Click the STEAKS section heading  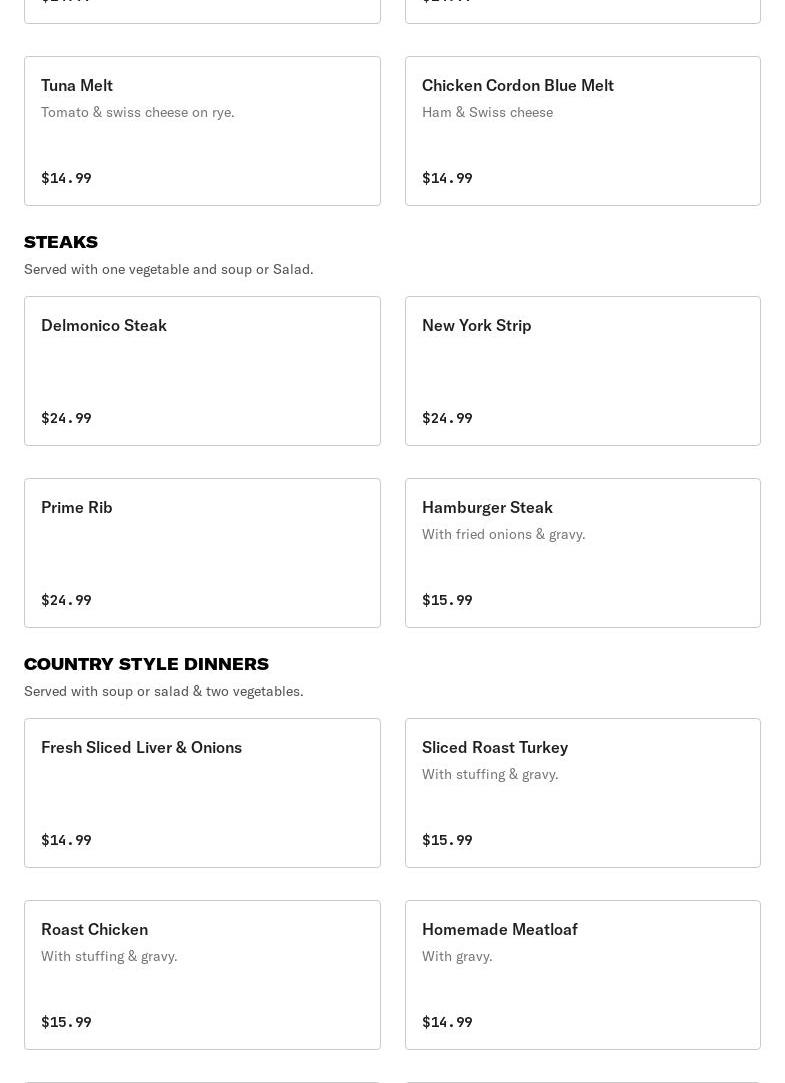[x=61, y=242]
